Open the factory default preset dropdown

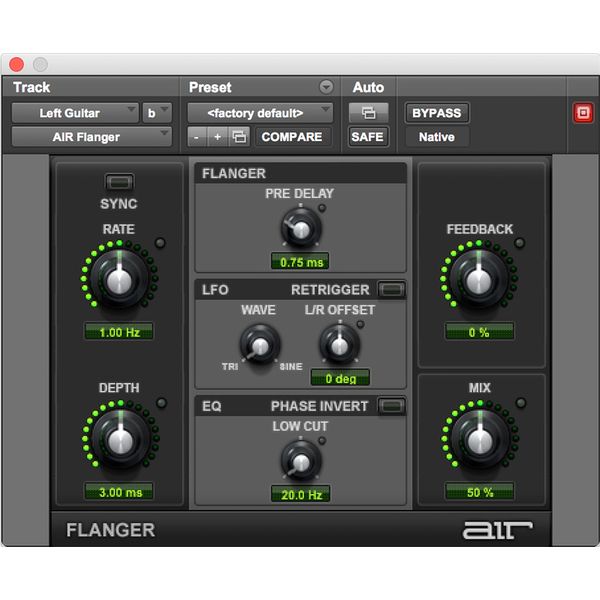[x=260, y=113]
